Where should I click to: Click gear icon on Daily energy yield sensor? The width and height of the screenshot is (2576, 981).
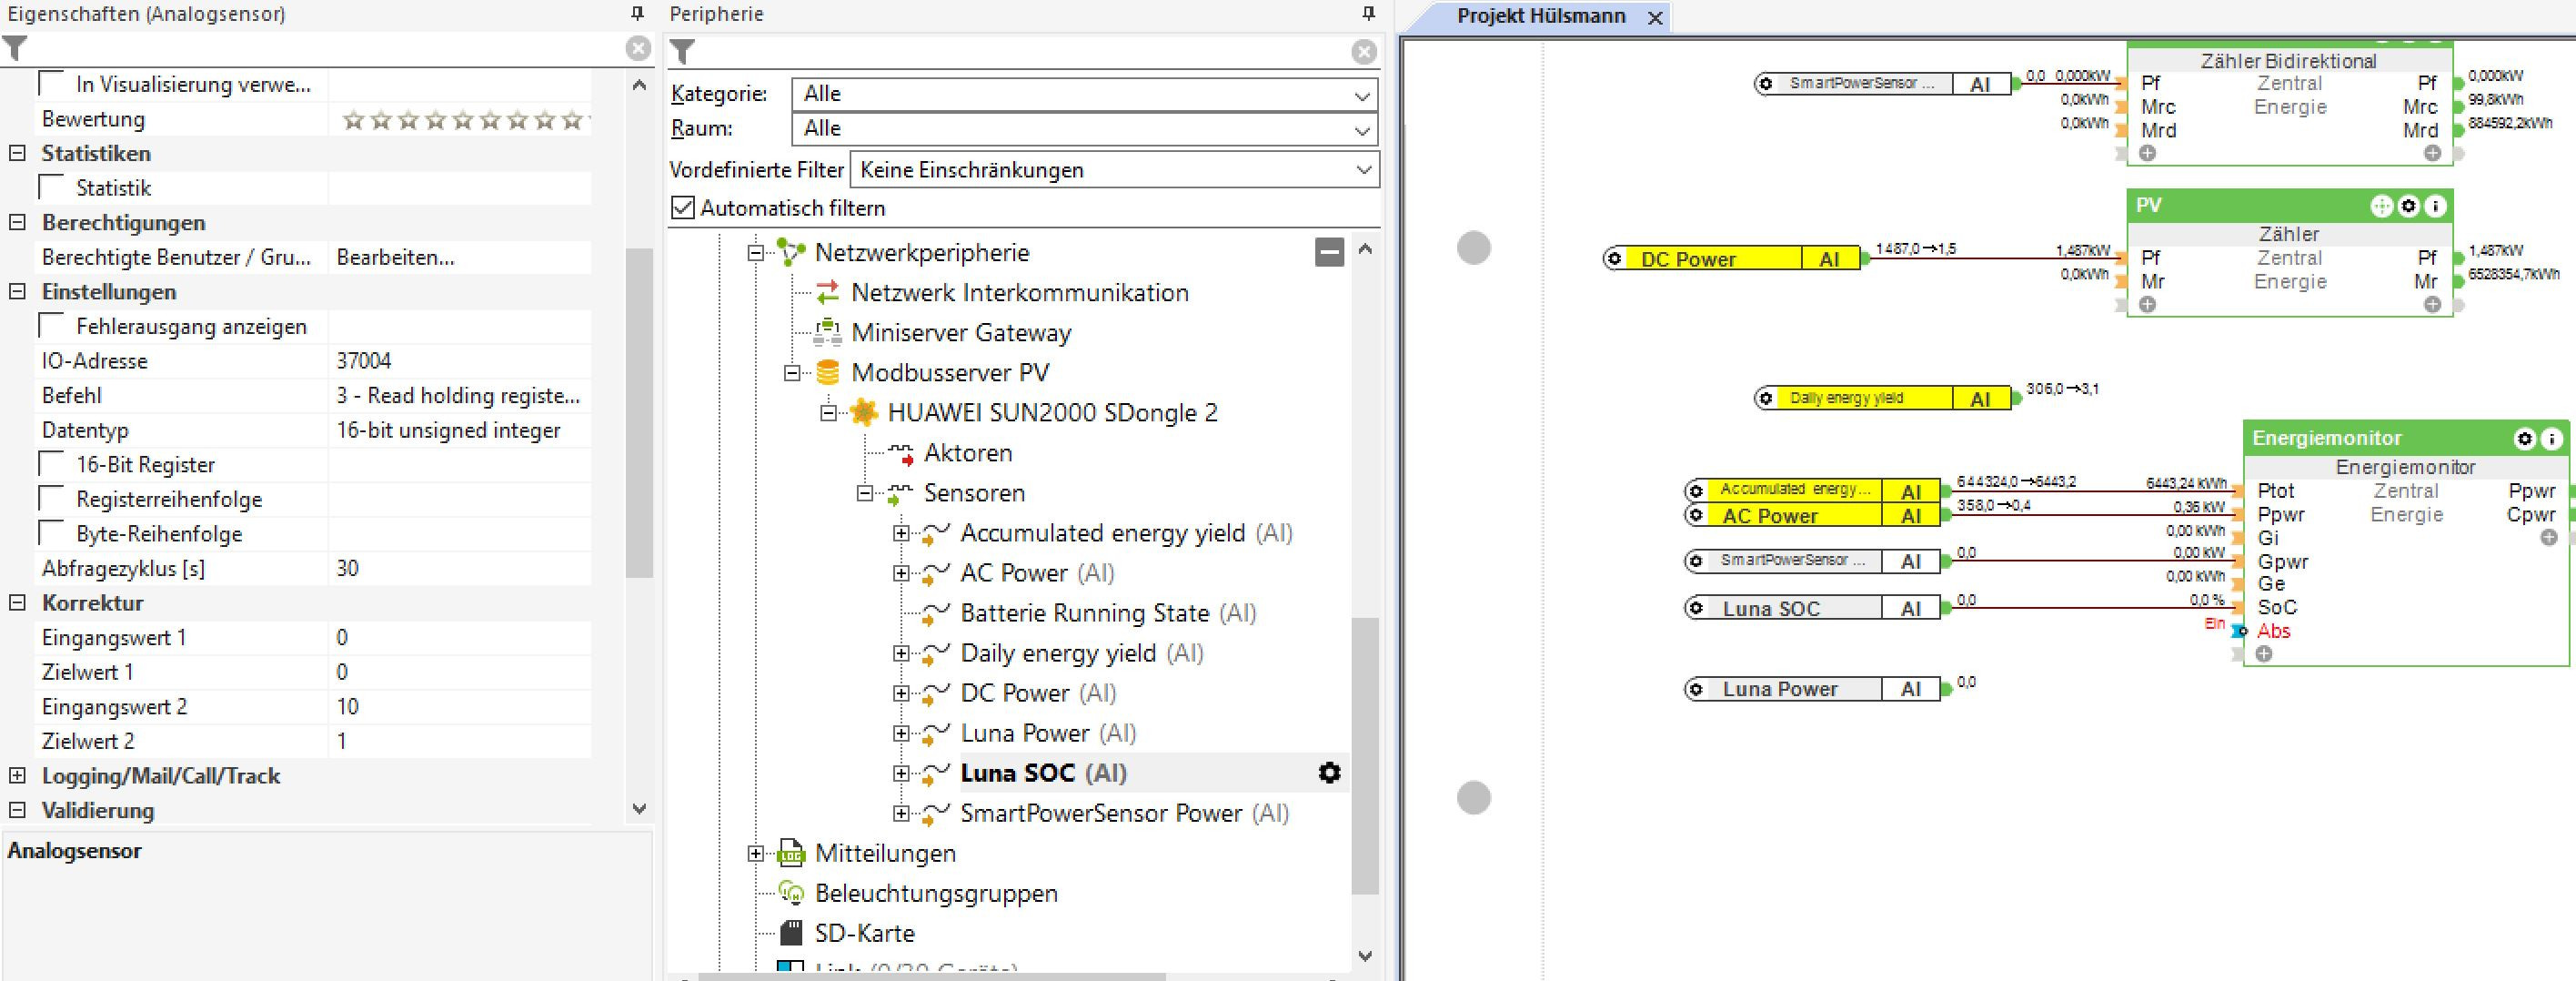pos(1766,398)
